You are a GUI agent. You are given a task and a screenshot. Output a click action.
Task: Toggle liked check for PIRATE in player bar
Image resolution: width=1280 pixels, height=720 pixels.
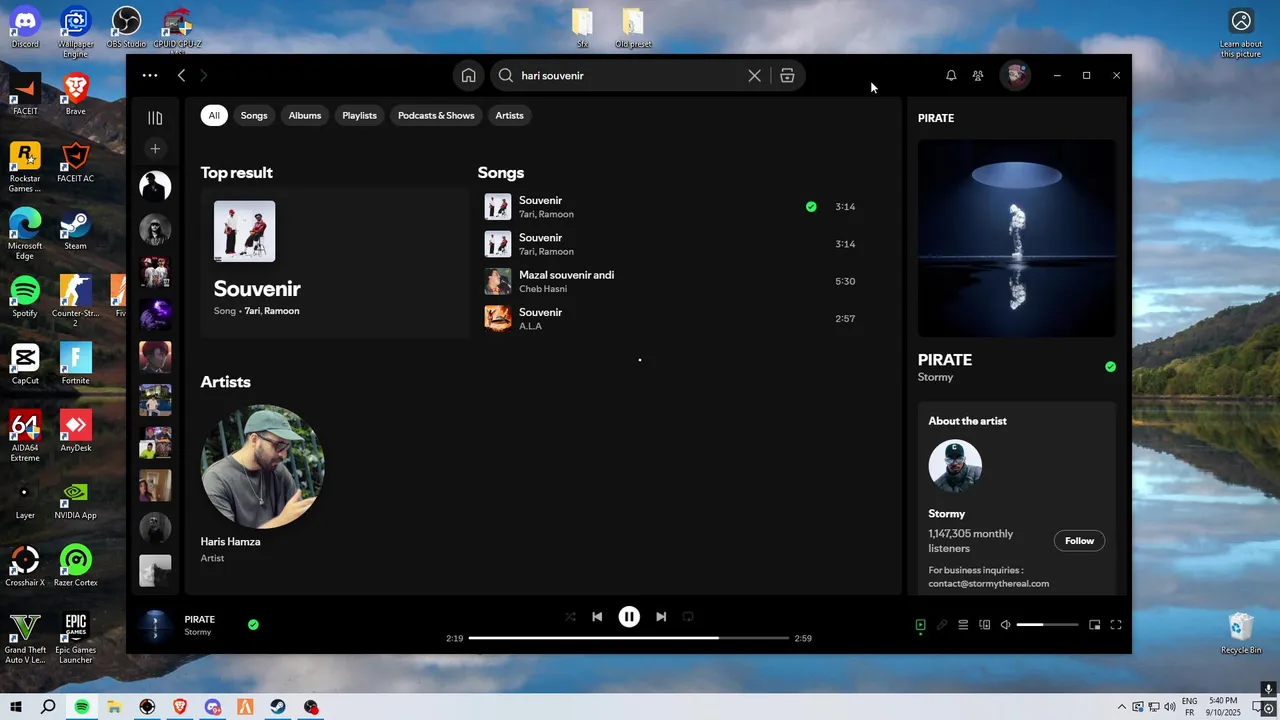253,625
